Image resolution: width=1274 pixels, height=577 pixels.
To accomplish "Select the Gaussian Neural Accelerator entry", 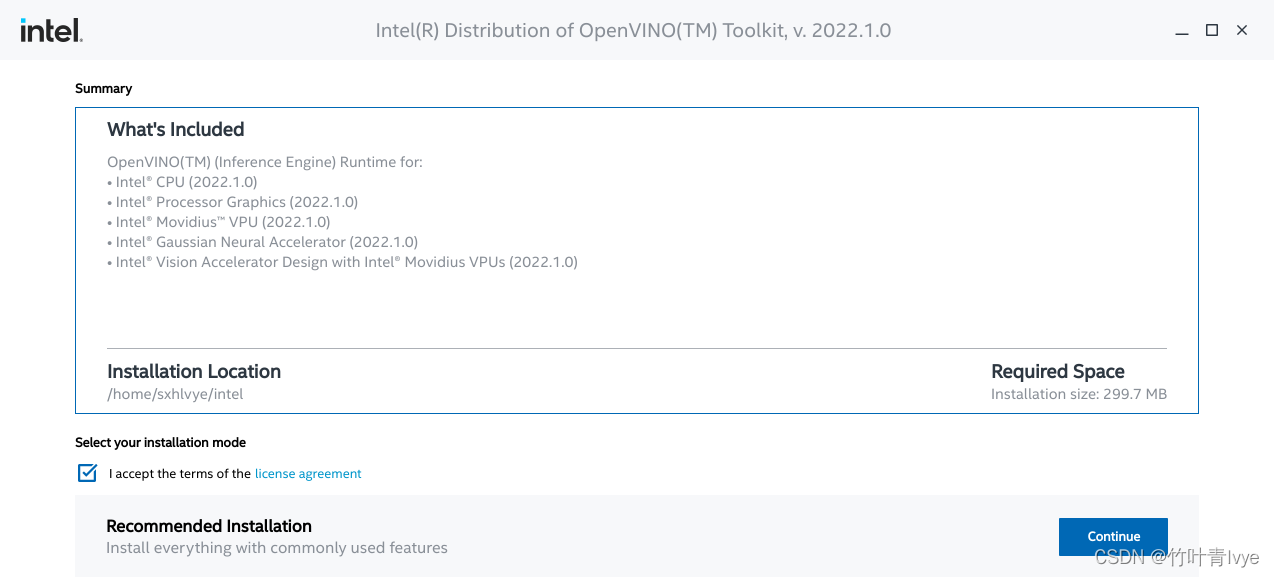I will [x=262, y=242].
